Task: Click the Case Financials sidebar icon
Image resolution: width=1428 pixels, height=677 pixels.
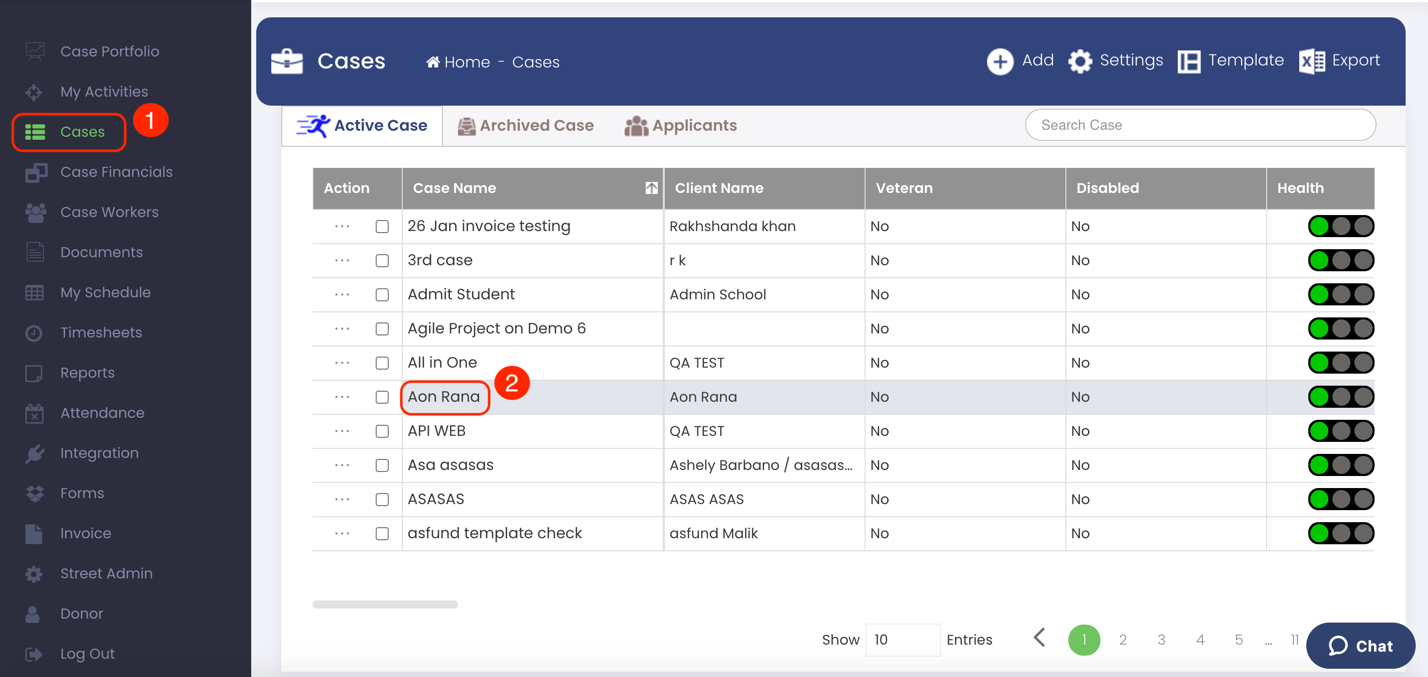Action: tap(35, 172)
